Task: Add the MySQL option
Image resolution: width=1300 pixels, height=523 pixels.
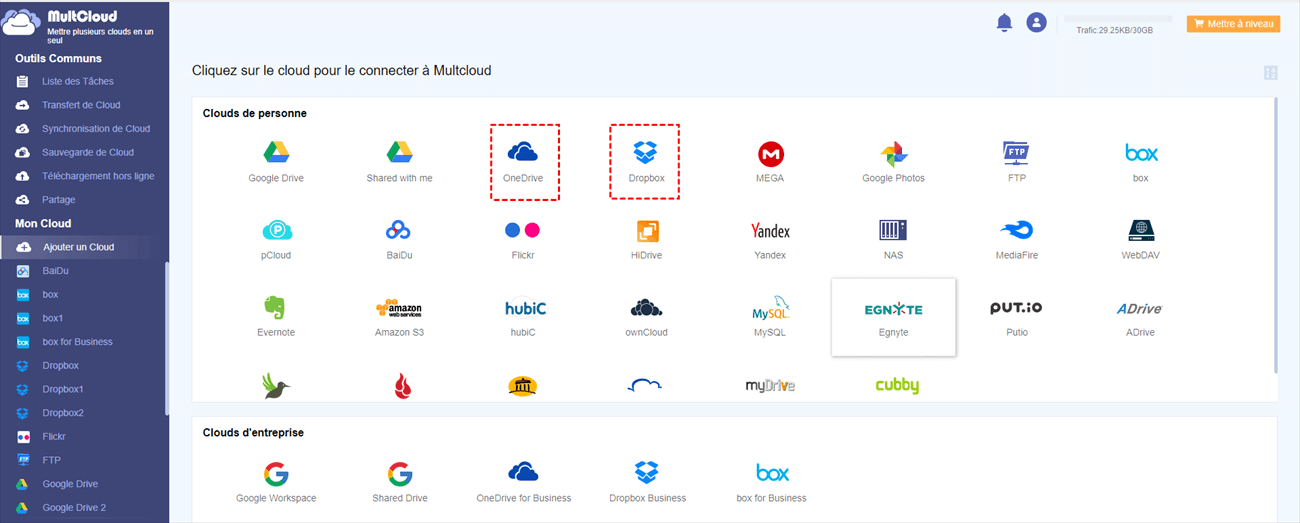Action: tap(770, 316)
